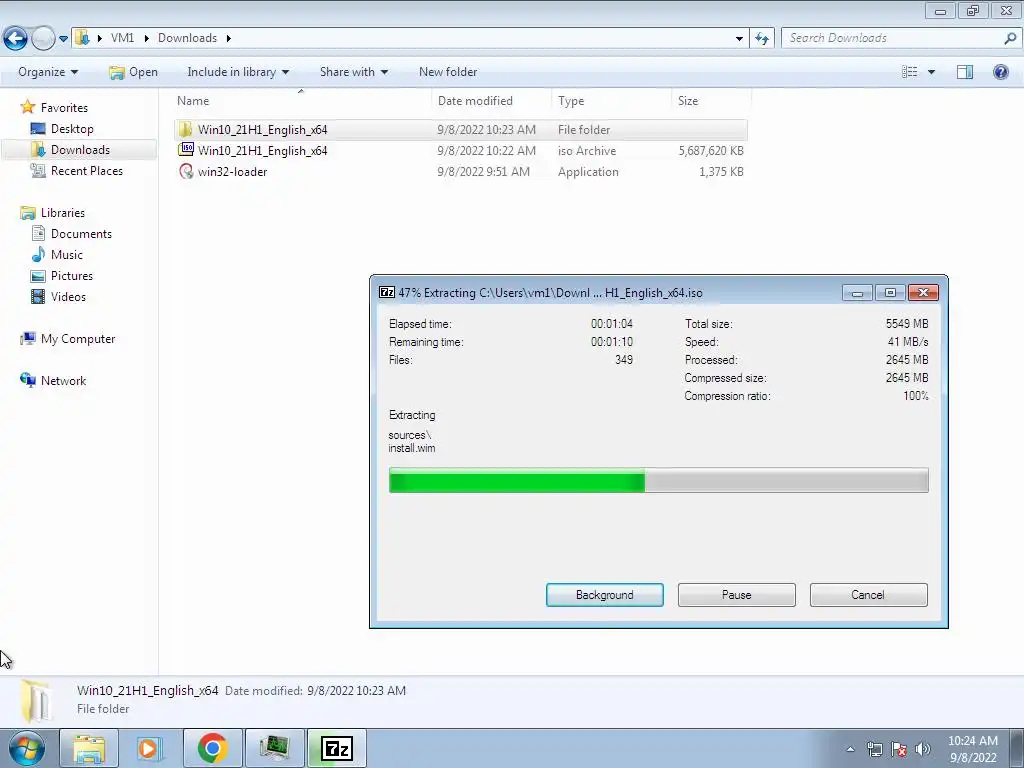1024x768 pixels.
Task: Open the Share with menu
Action: [354, 72]
